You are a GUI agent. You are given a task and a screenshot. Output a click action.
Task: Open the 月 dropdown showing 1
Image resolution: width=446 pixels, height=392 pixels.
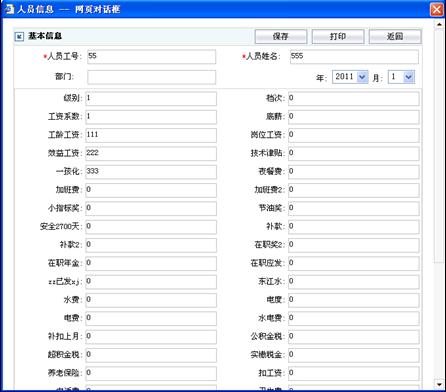click(401, 77)
